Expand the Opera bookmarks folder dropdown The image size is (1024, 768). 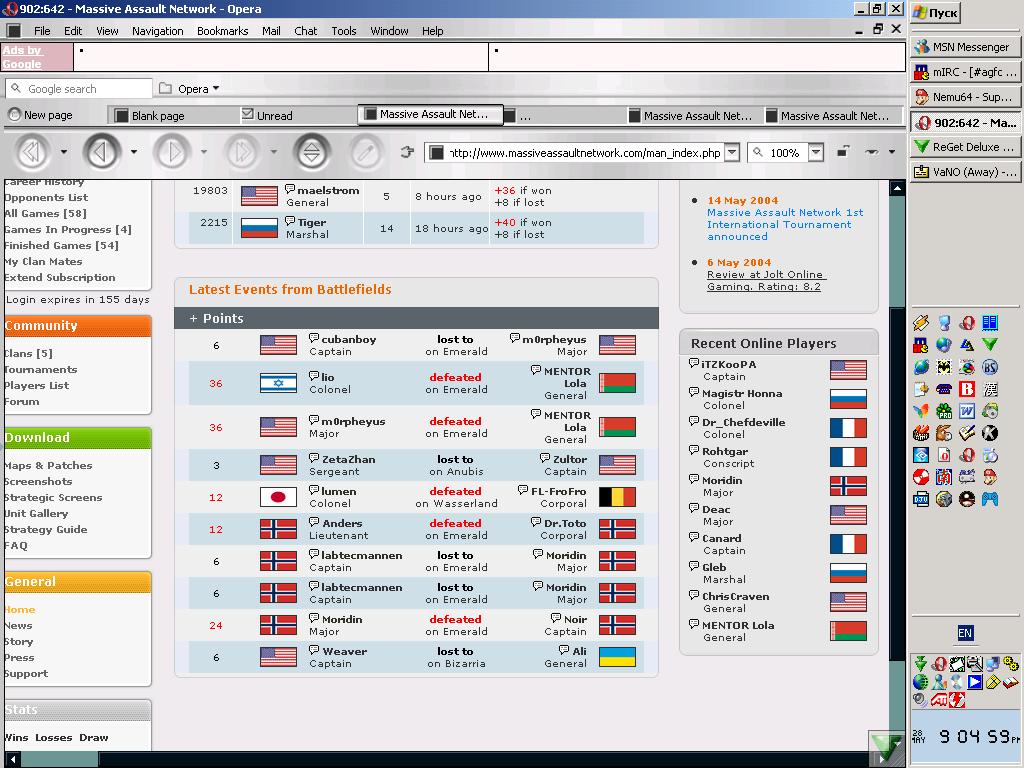click(216, 88)
